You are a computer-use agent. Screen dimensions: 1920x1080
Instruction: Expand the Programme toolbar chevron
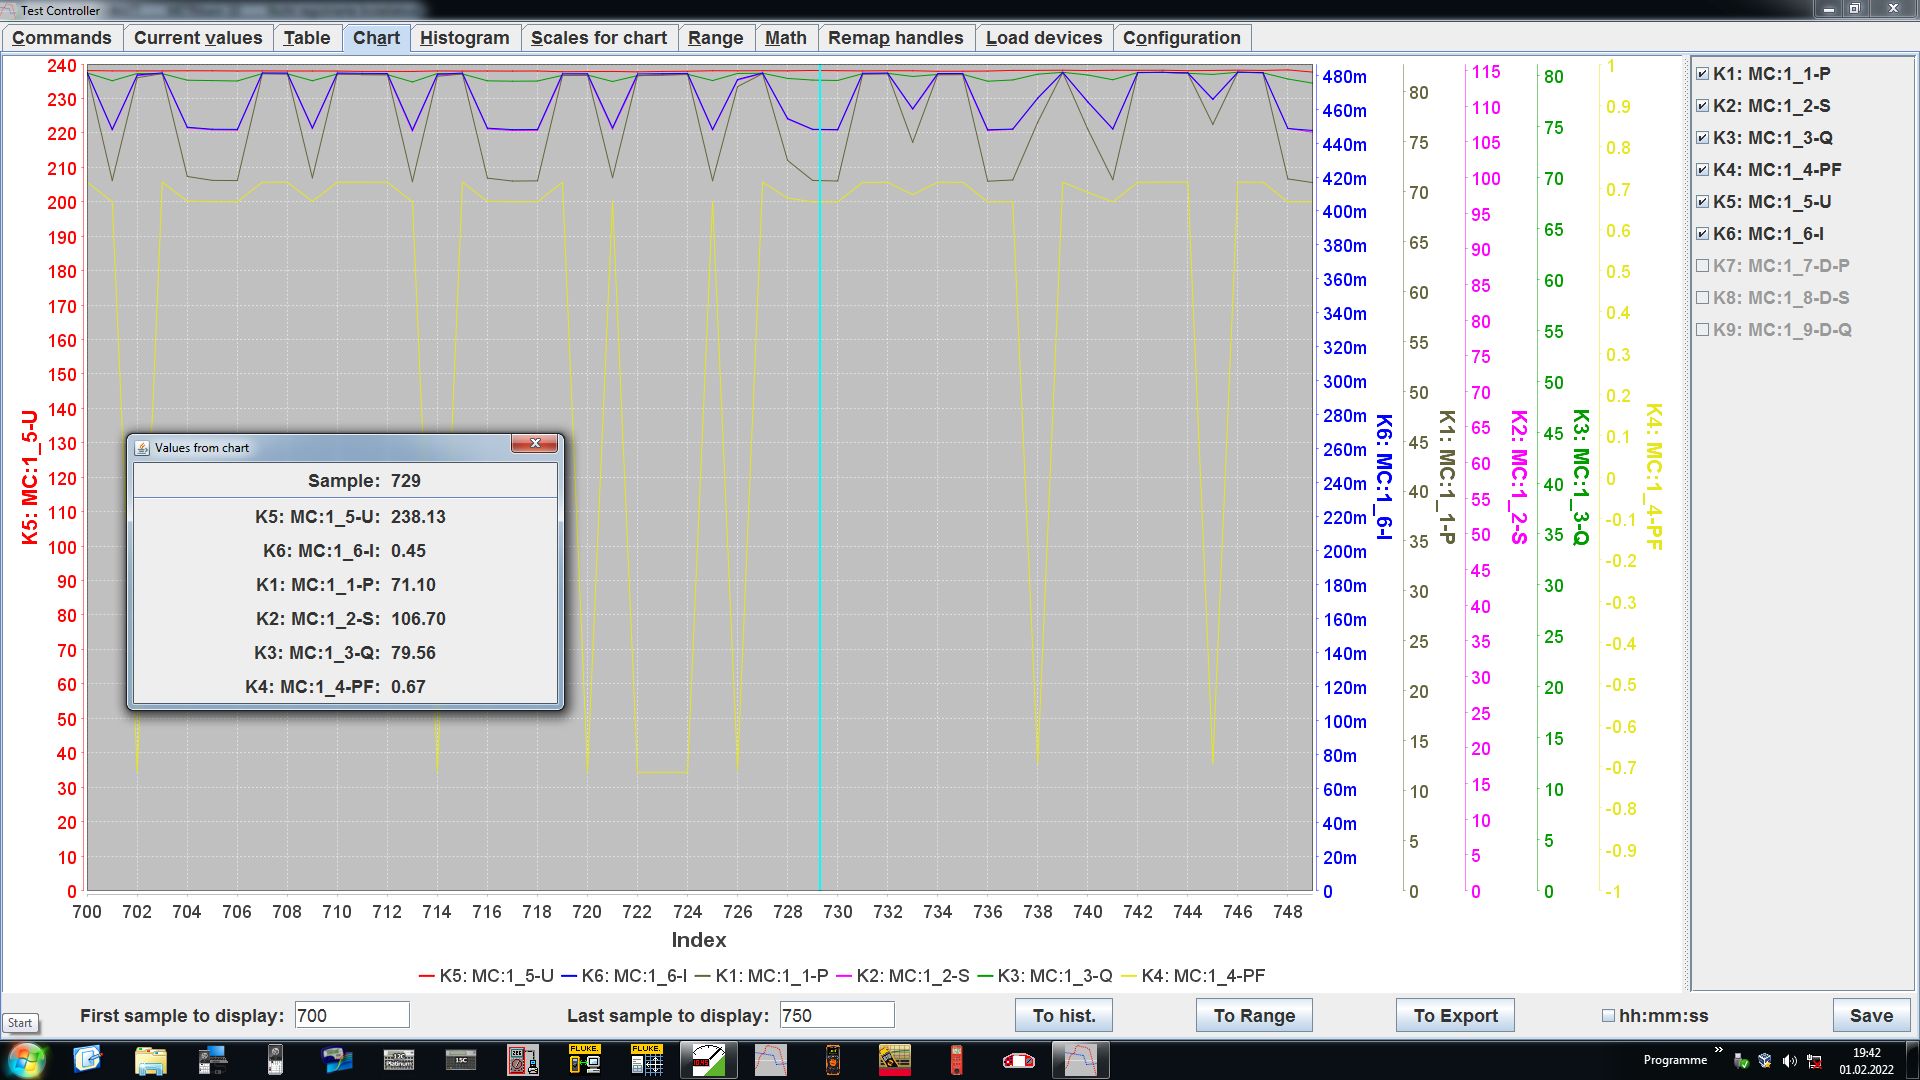(x=1719, y=1049)
